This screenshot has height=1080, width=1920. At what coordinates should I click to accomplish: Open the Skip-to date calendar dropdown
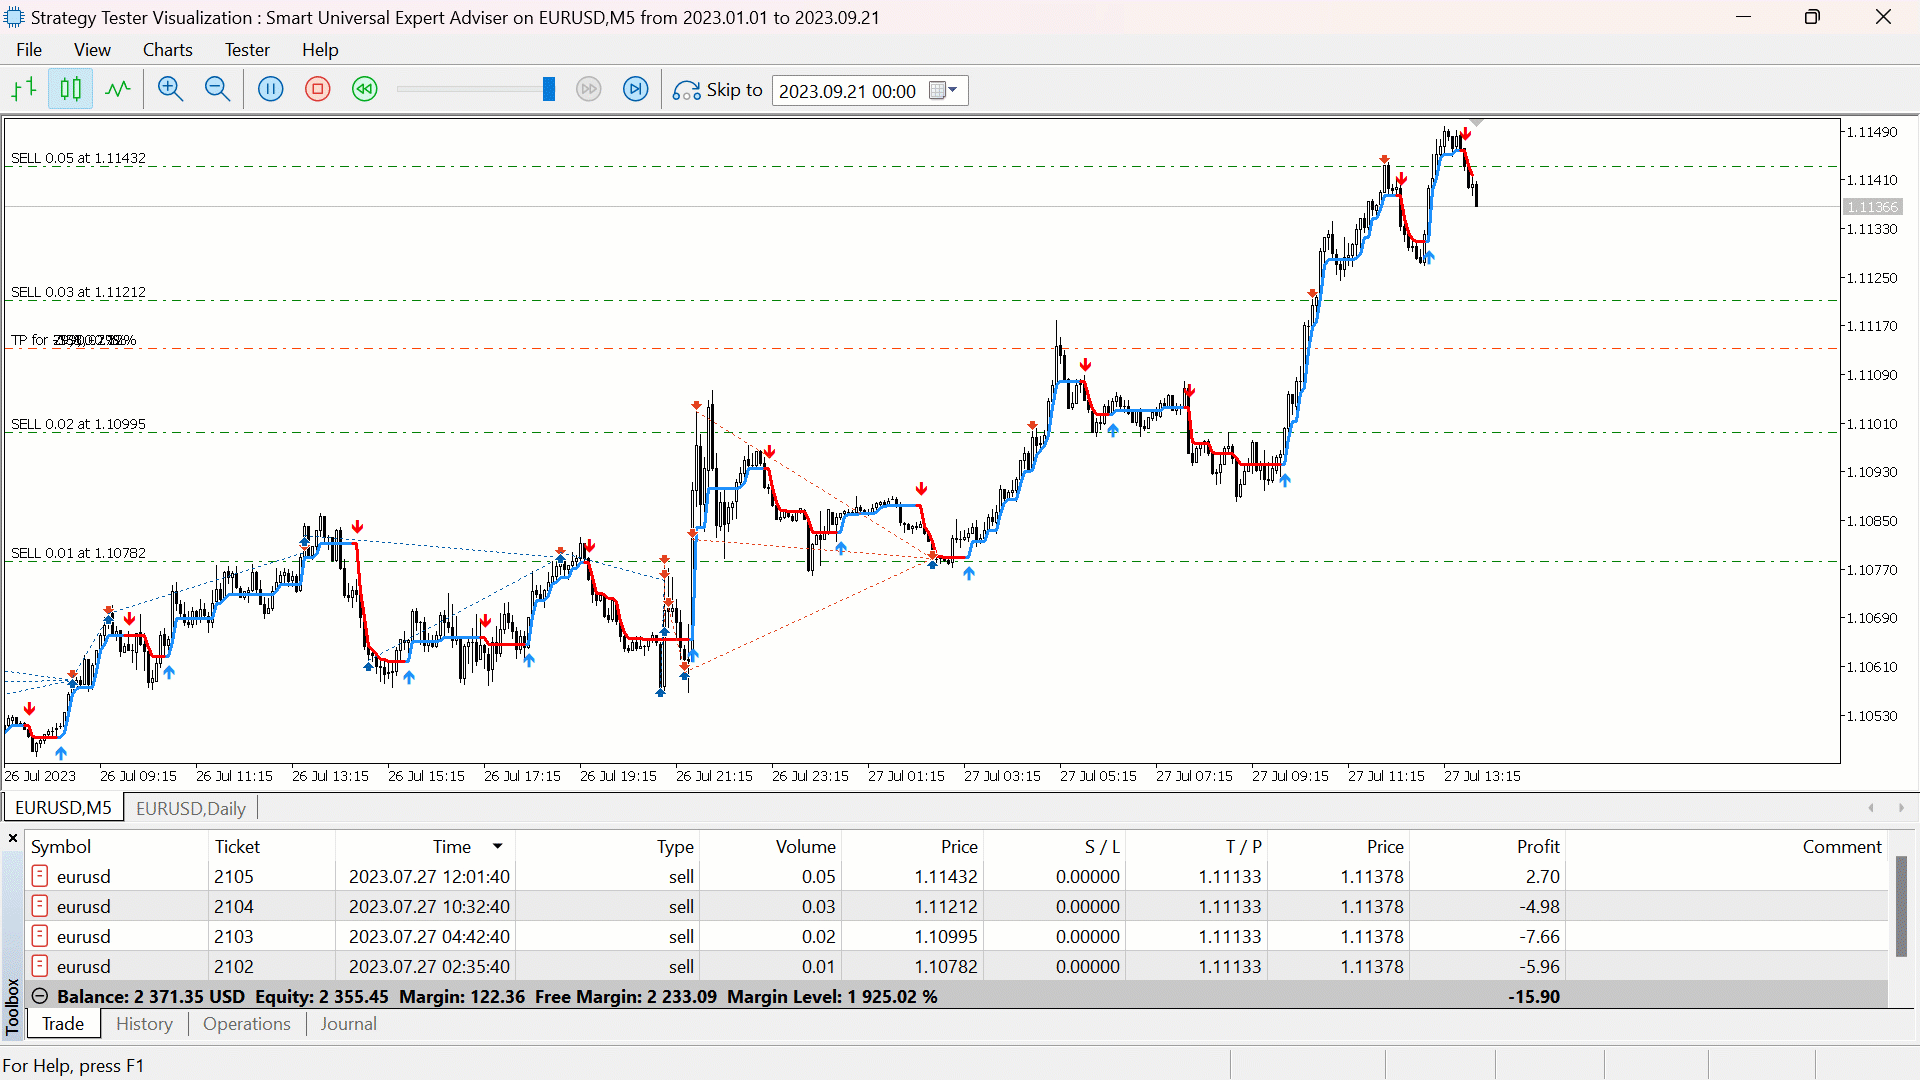click(x=944, y=91)
